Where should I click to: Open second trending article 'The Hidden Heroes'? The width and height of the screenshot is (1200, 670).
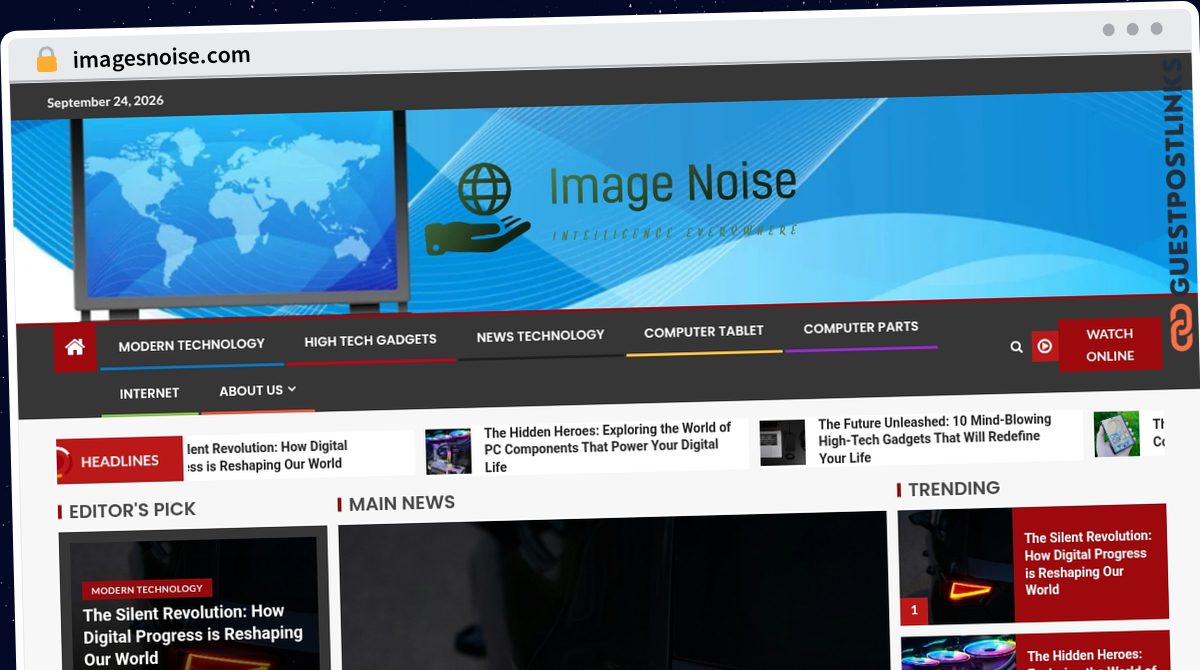pyautogui.click(x=1090, y=660)
